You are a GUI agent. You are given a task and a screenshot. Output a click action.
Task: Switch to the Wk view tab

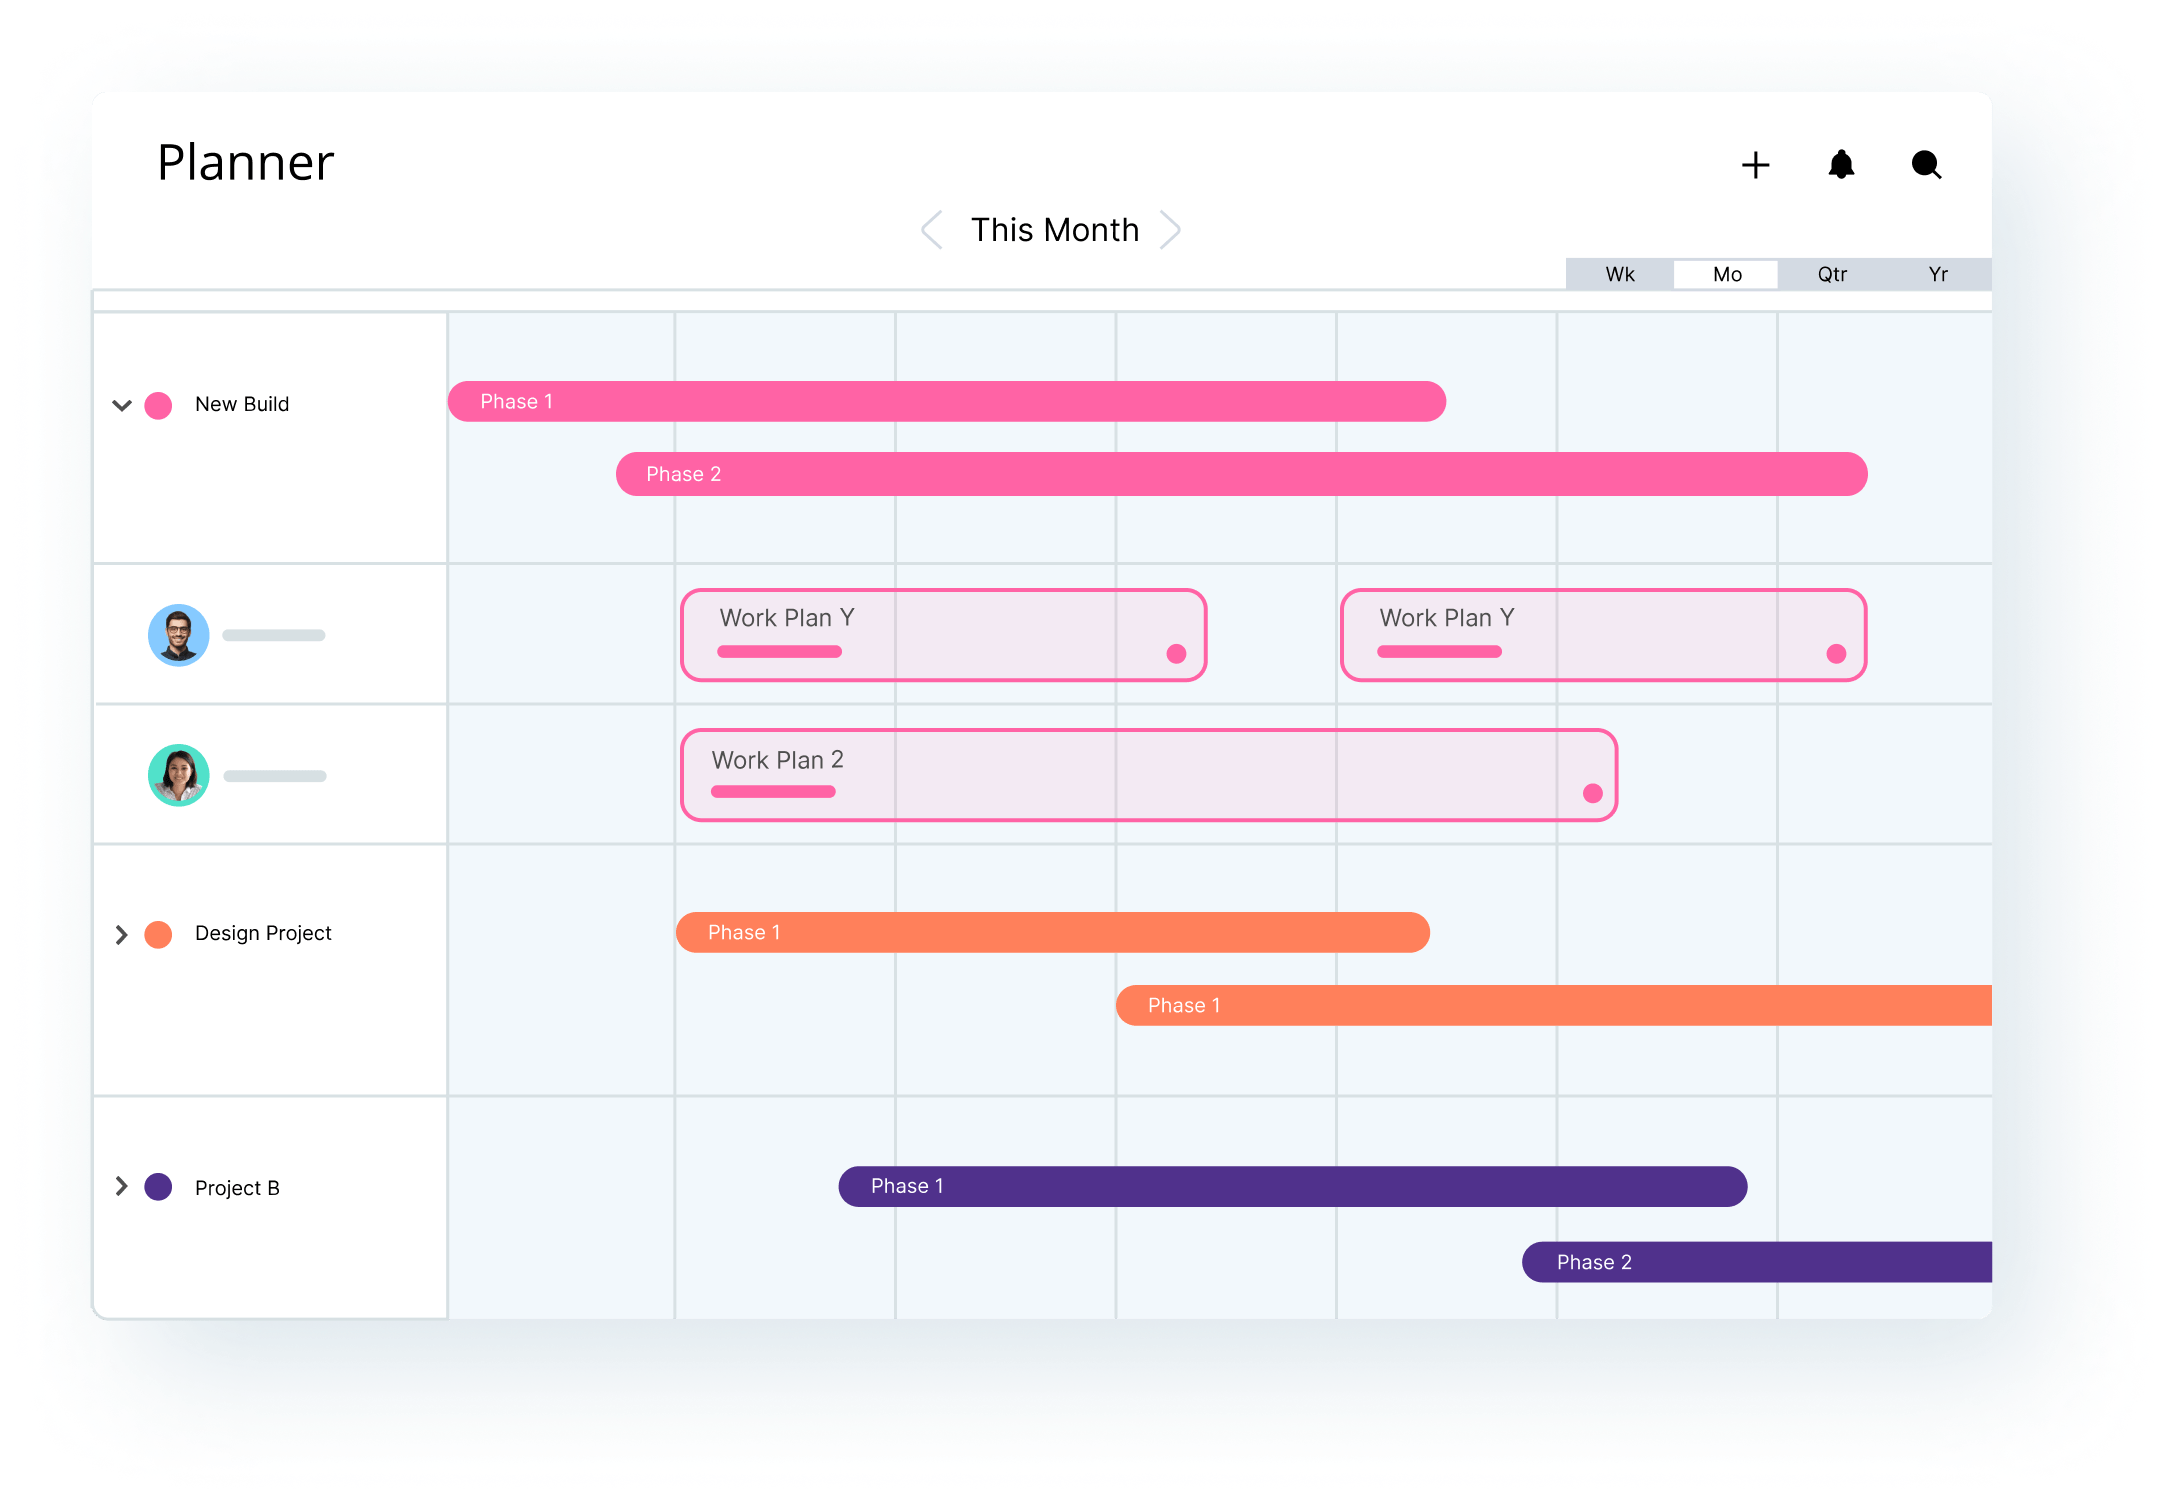pos(1619,273)
